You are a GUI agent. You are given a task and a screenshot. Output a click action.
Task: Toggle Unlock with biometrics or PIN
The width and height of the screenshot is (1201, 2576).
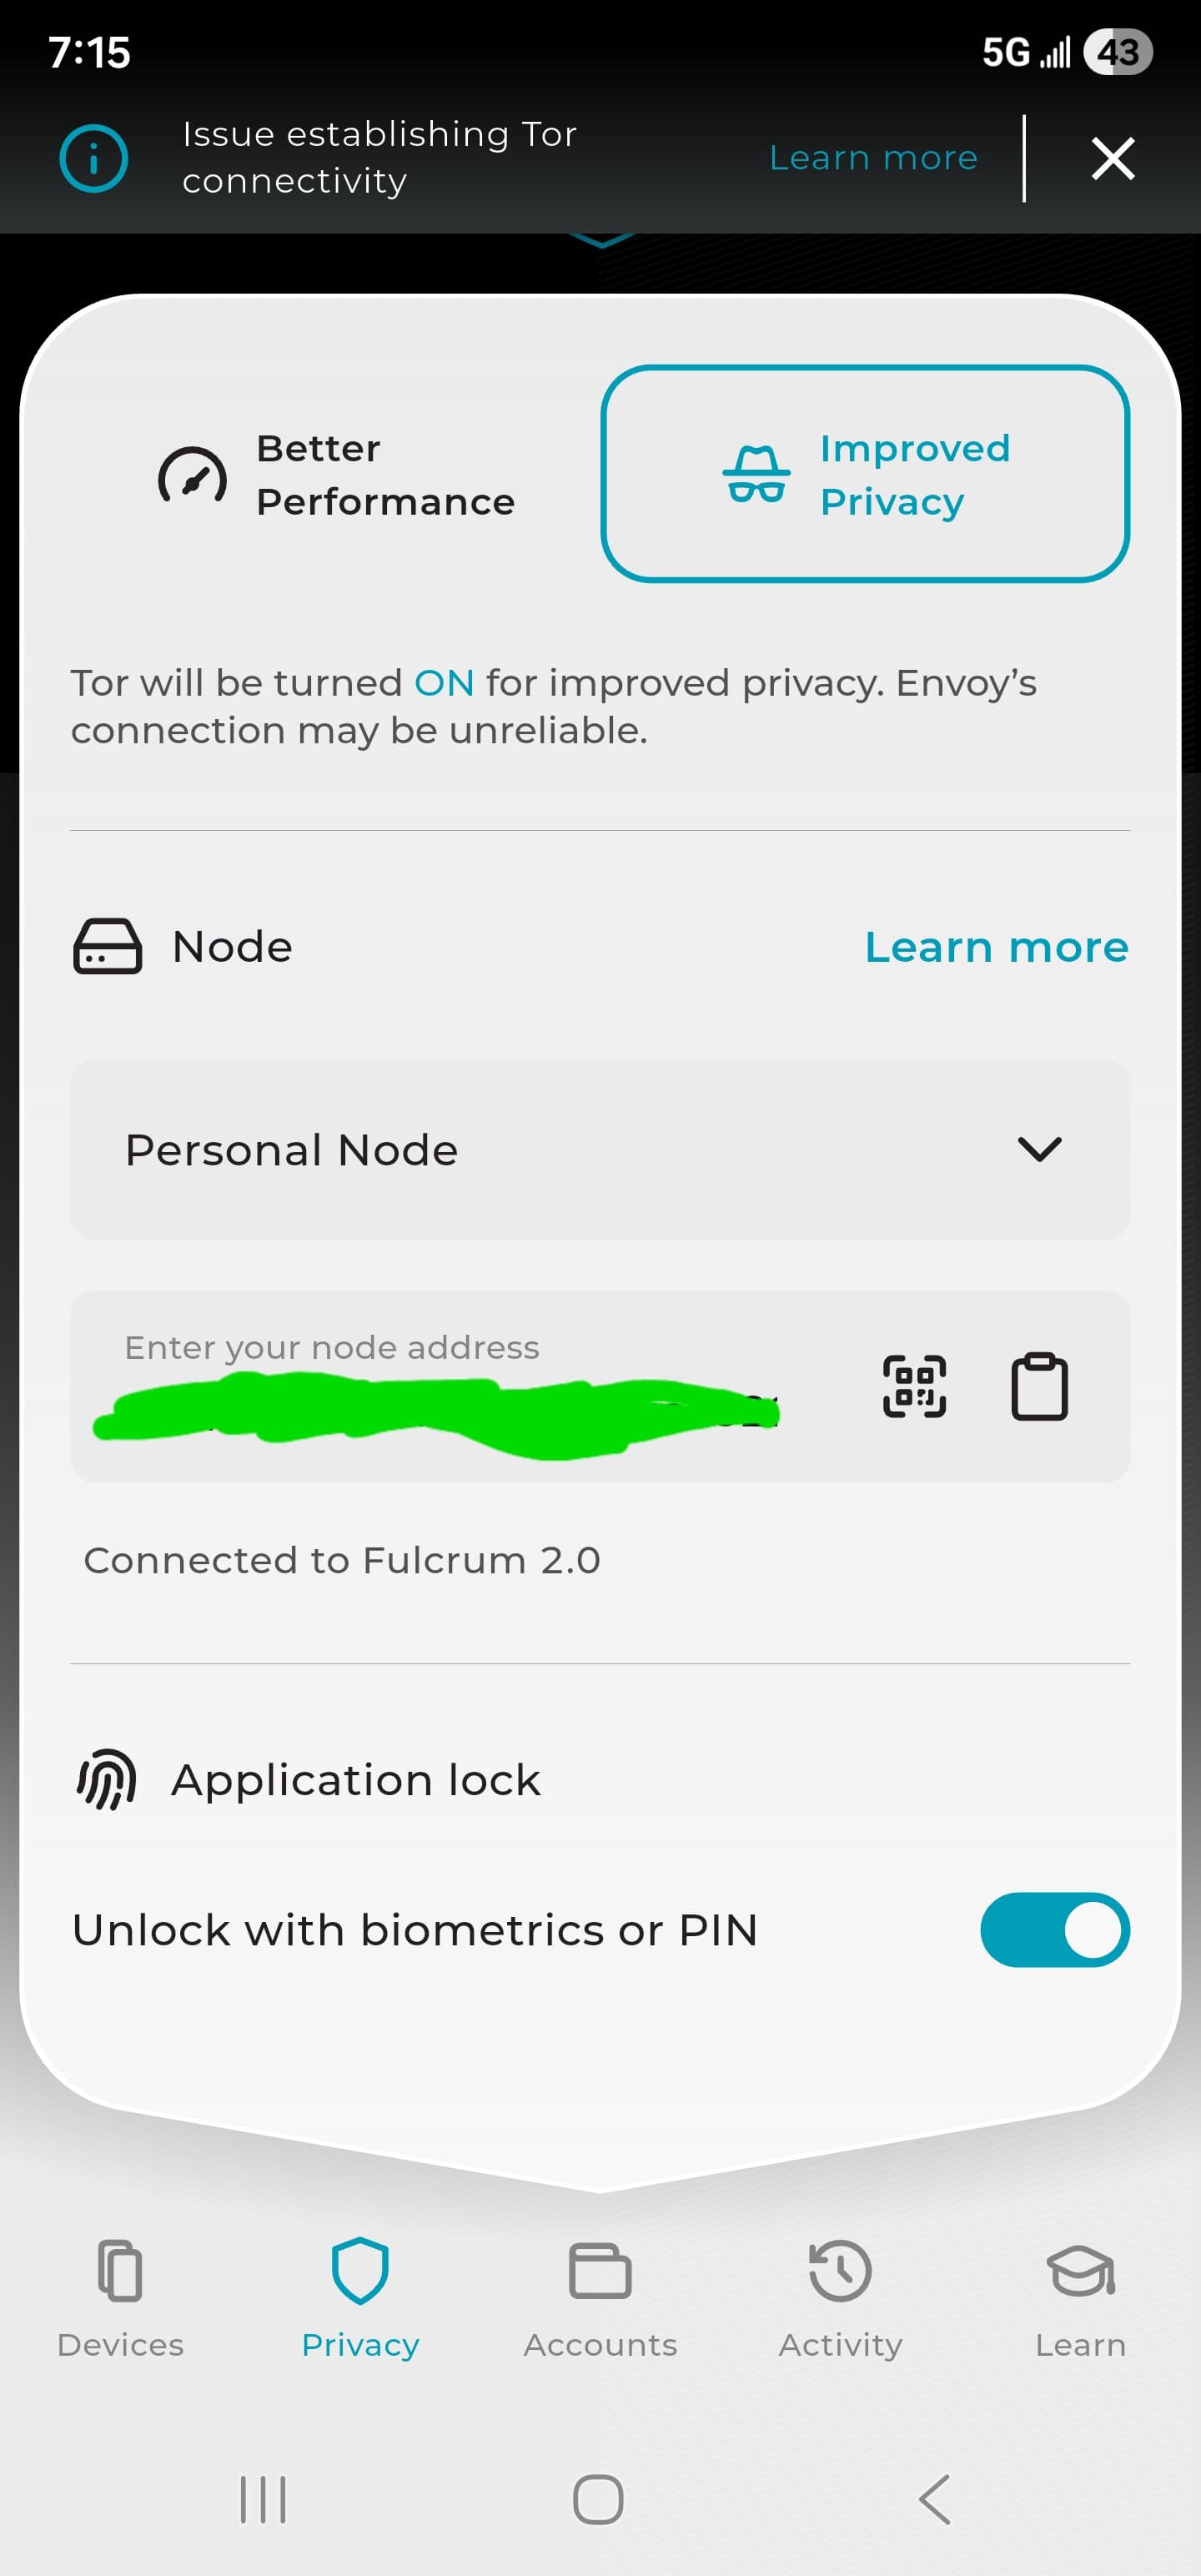[1054, 1930]
